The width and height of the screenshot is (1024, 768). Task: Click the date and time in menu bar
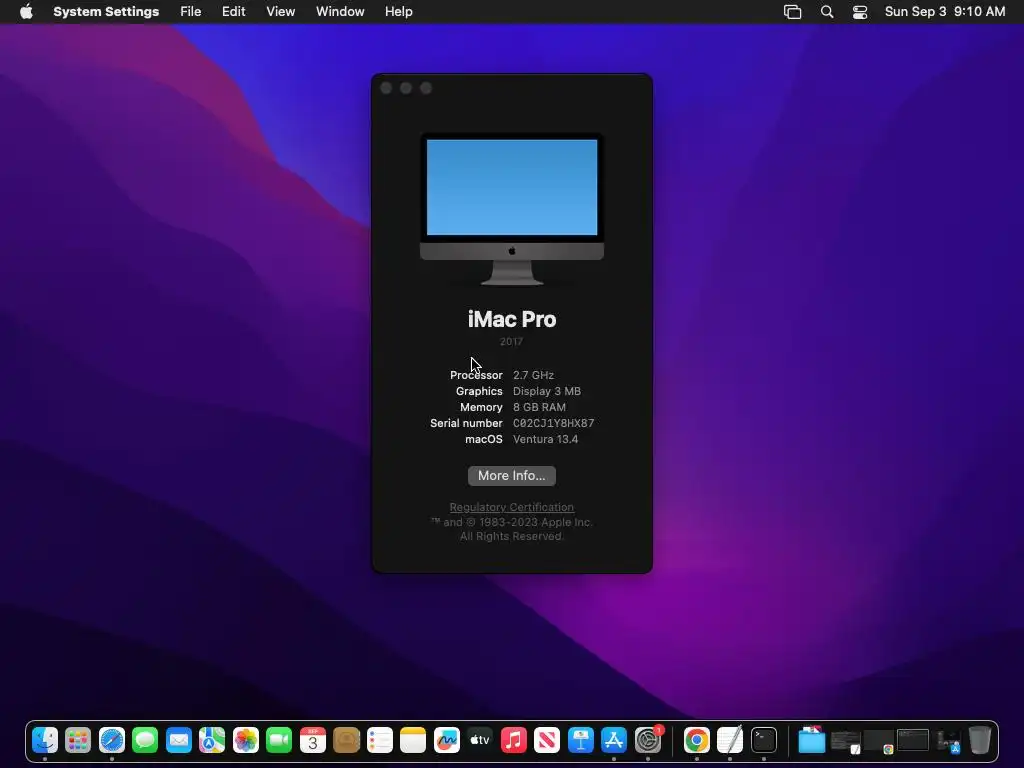[944, 11]
